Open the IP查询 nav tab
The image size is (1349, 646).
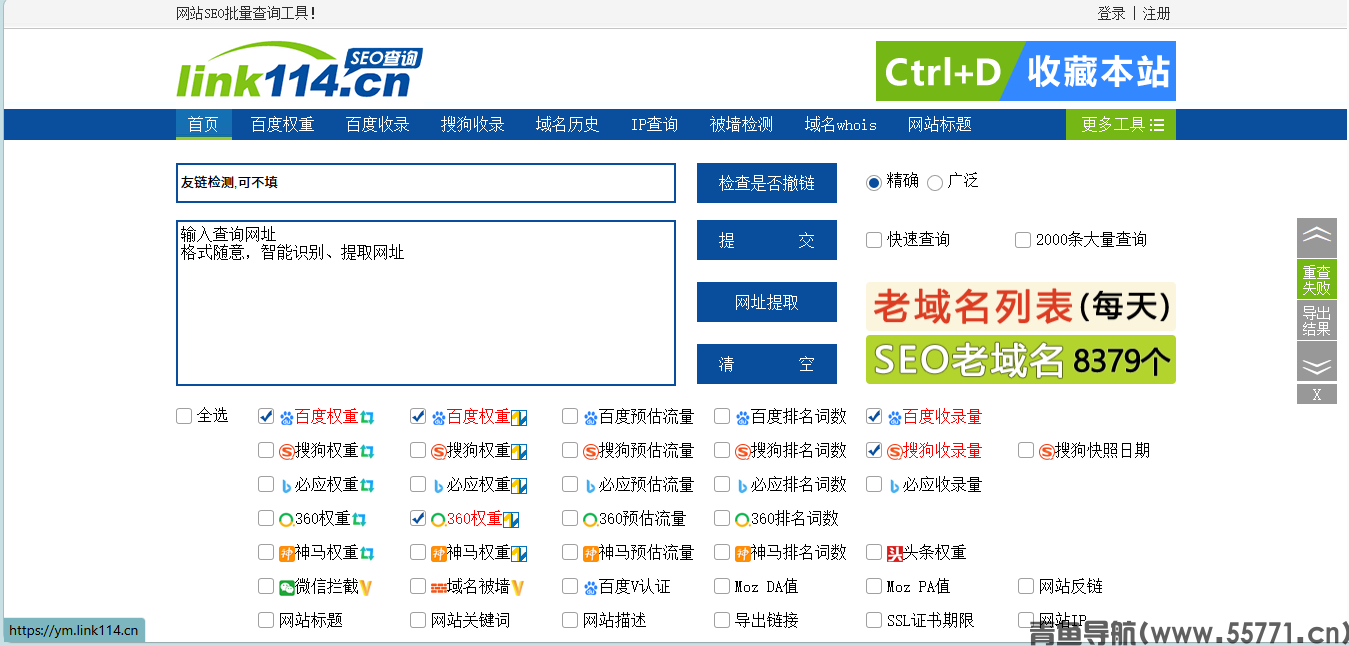click(x=655, y=125)
